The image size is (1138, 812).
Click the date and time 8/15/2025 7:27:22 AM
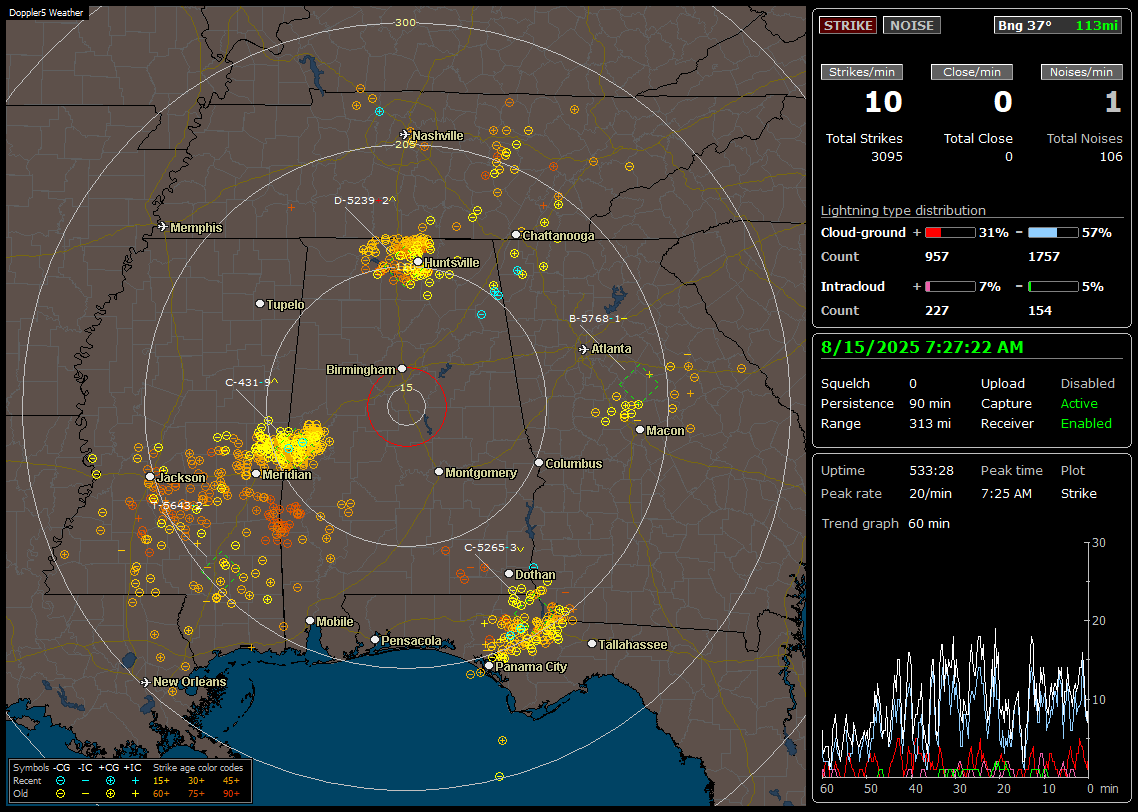click(x=922, y=348)
